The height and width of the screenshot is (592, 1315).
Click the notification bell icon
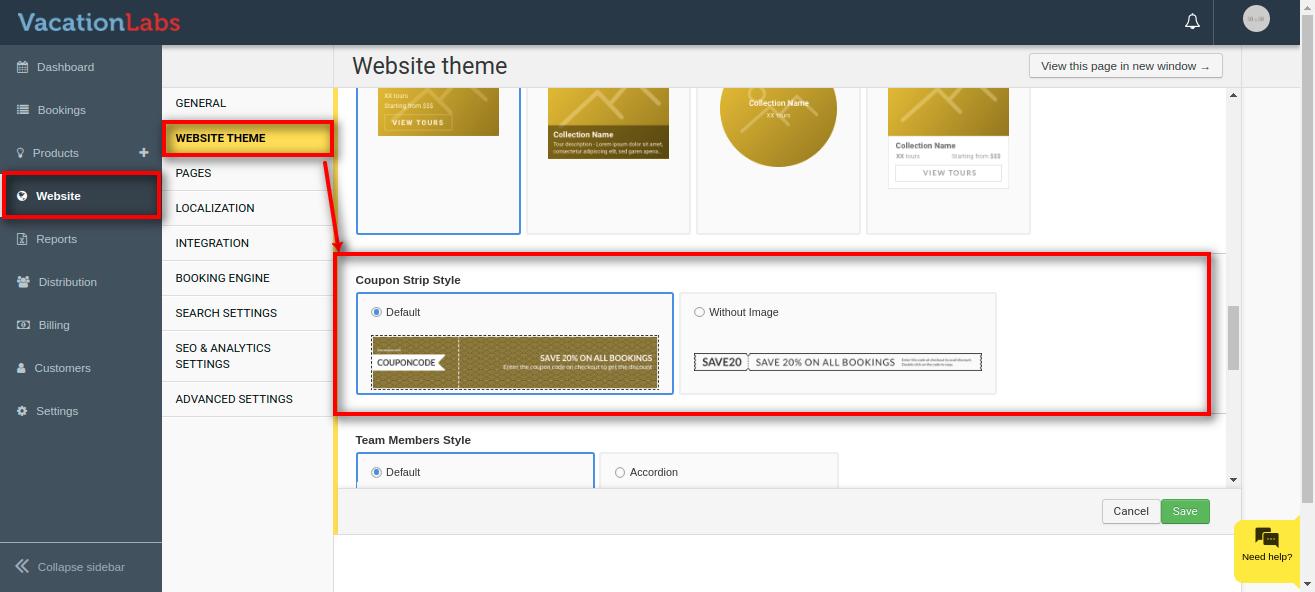point(1192,21)
